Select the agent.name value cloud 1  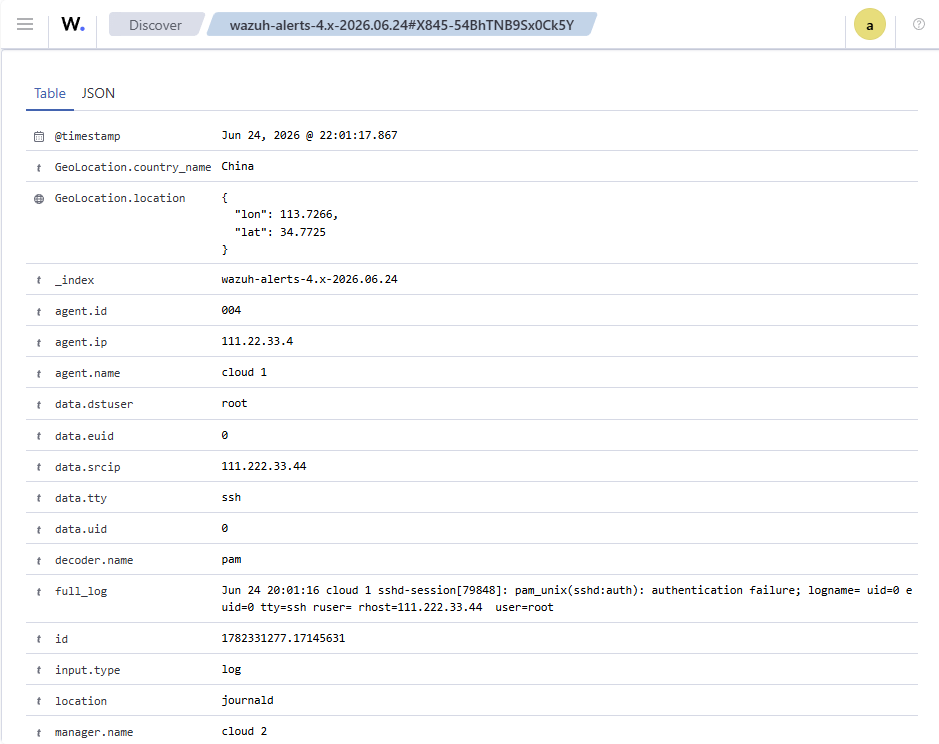[x=244, y=373]
